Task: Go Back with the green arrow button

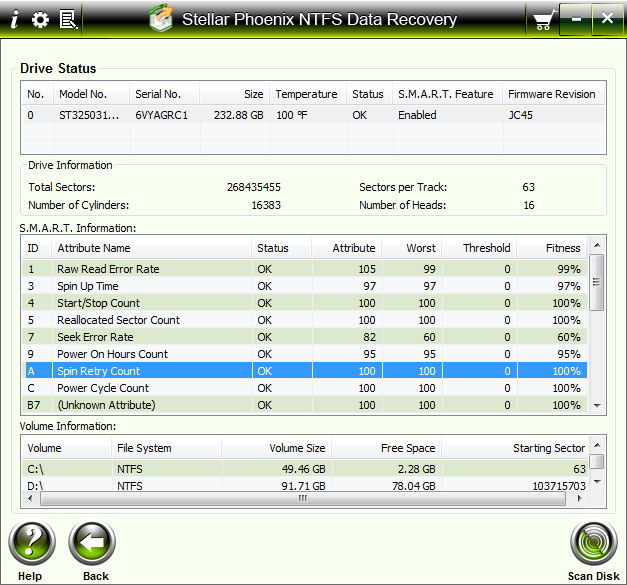Action: (x=92, y=543)
